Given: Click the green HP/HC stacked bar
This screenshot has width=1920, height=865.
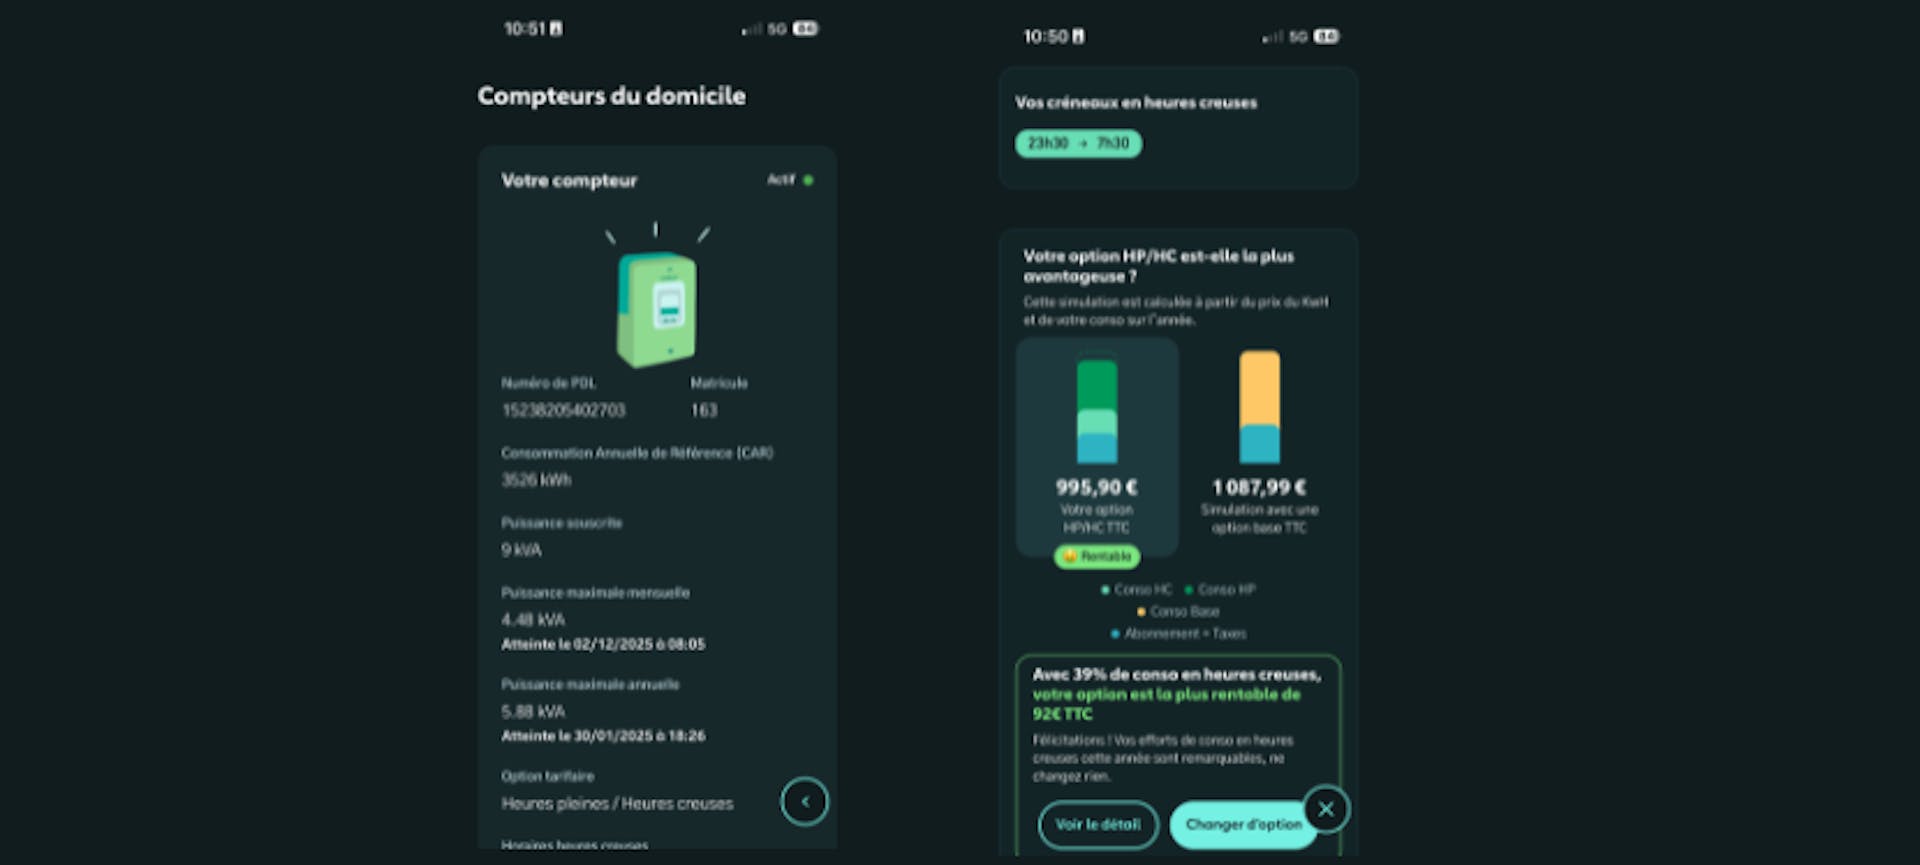Looking at the screenshot, I should (1097, 411).
